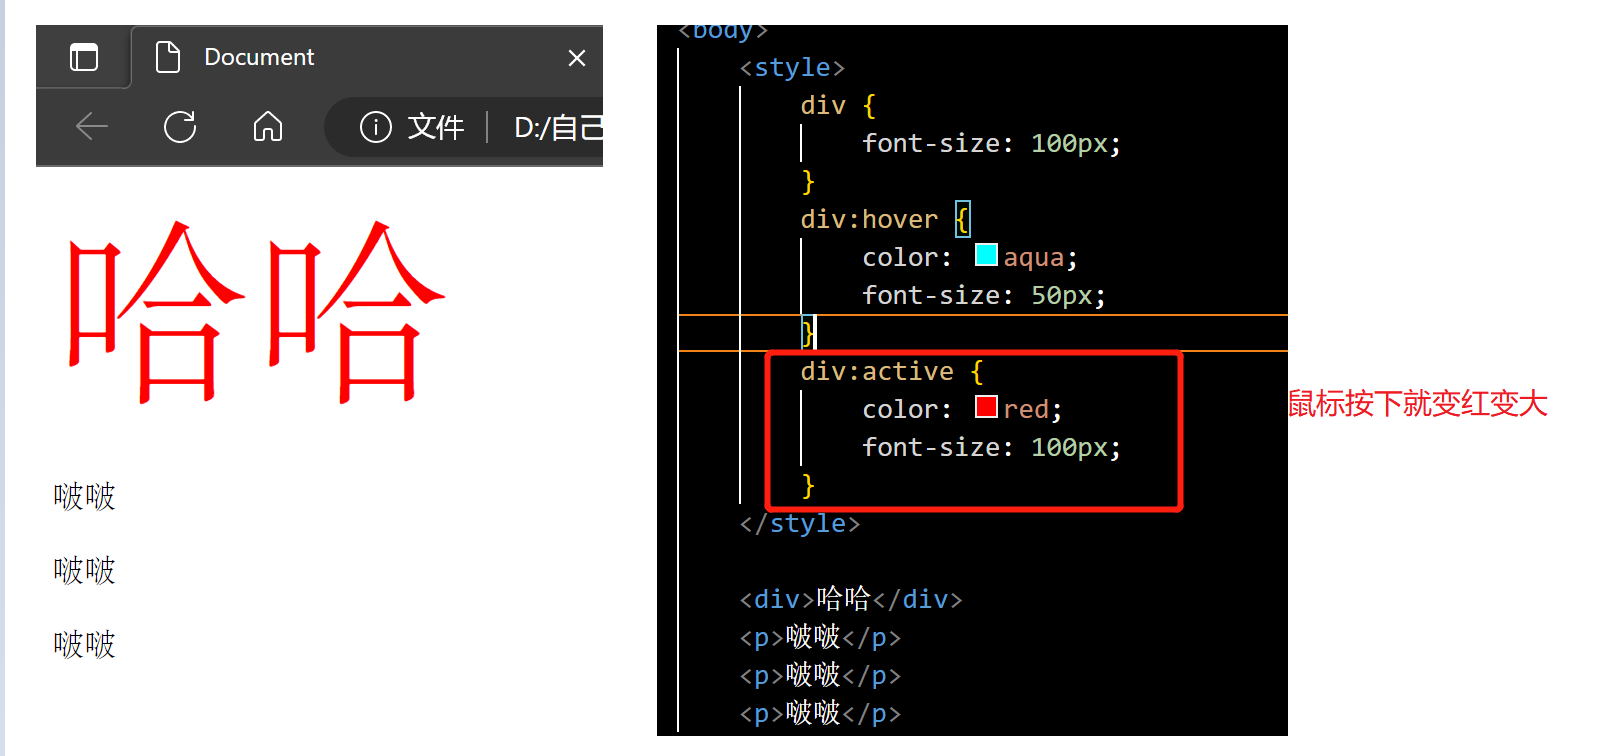The height and width of the screenshot is (756, 1603).
Task: Open the red color swatch picker
Action: [x=986, y=407]
